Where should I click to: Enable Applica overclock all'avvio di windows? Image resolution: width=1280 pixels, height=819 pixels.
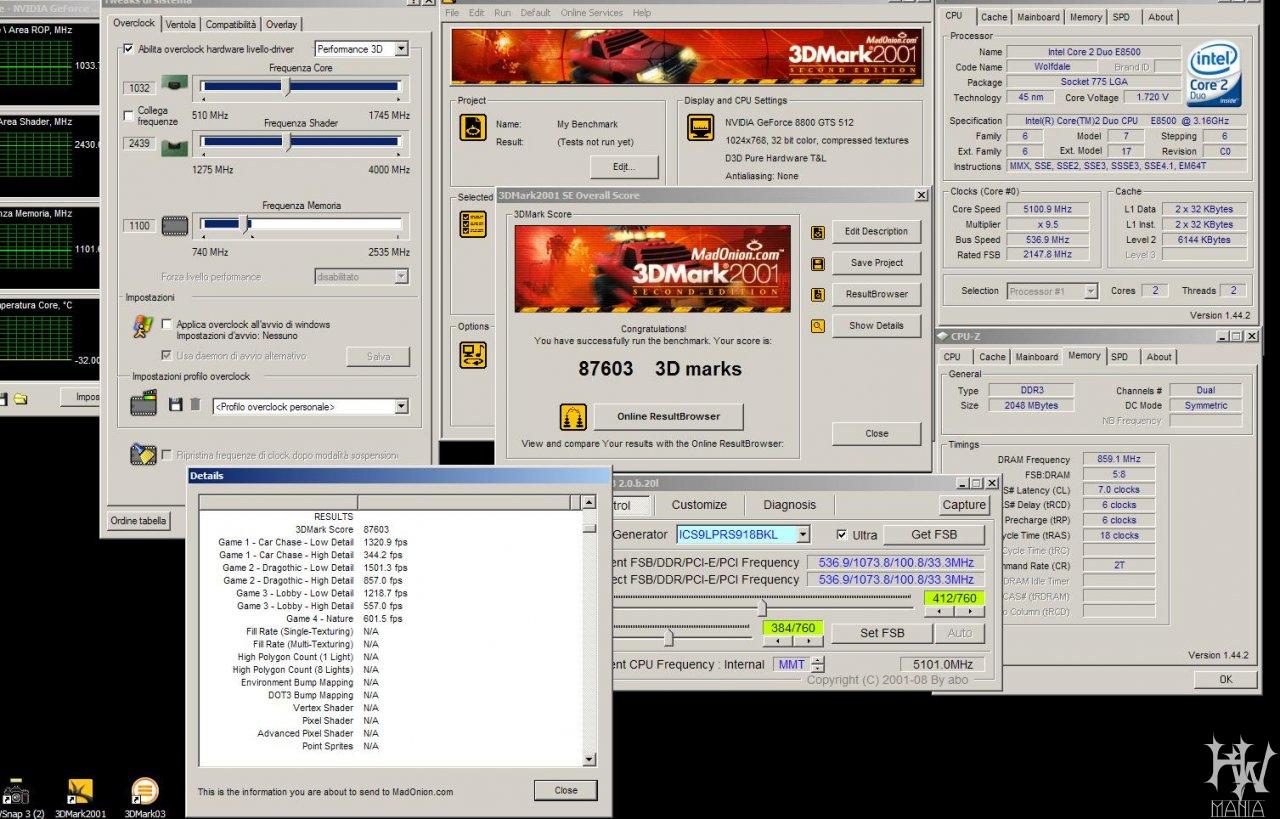(x=167, y=325)
